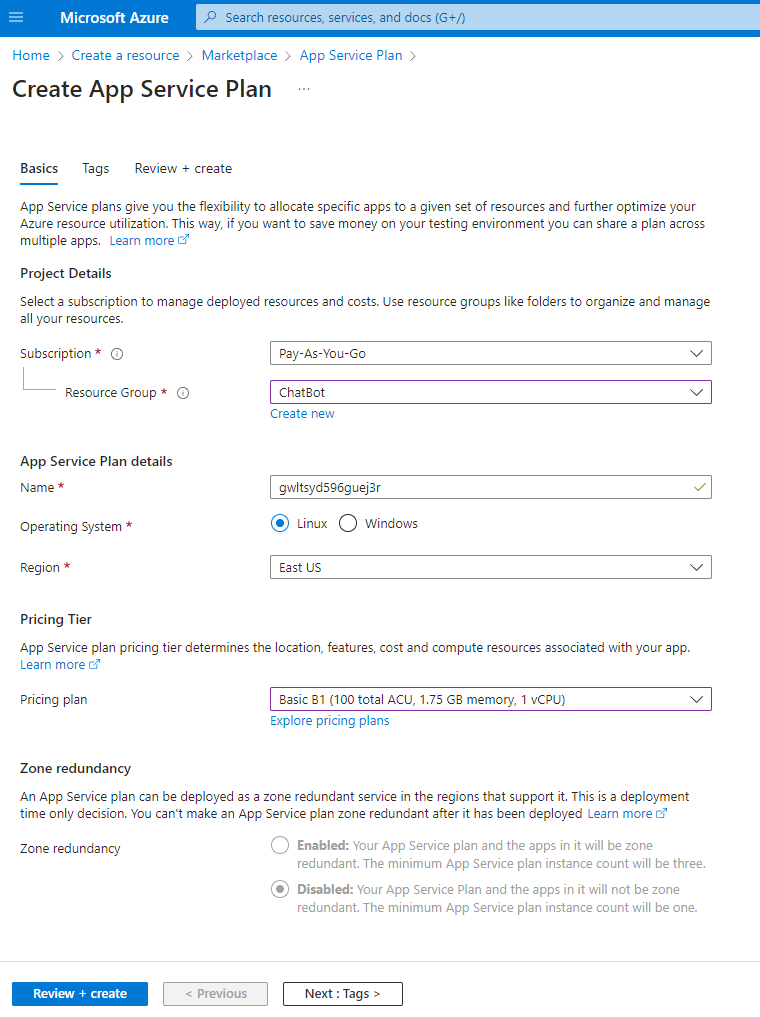Select the Windows operating system radio

pos(348,523)
